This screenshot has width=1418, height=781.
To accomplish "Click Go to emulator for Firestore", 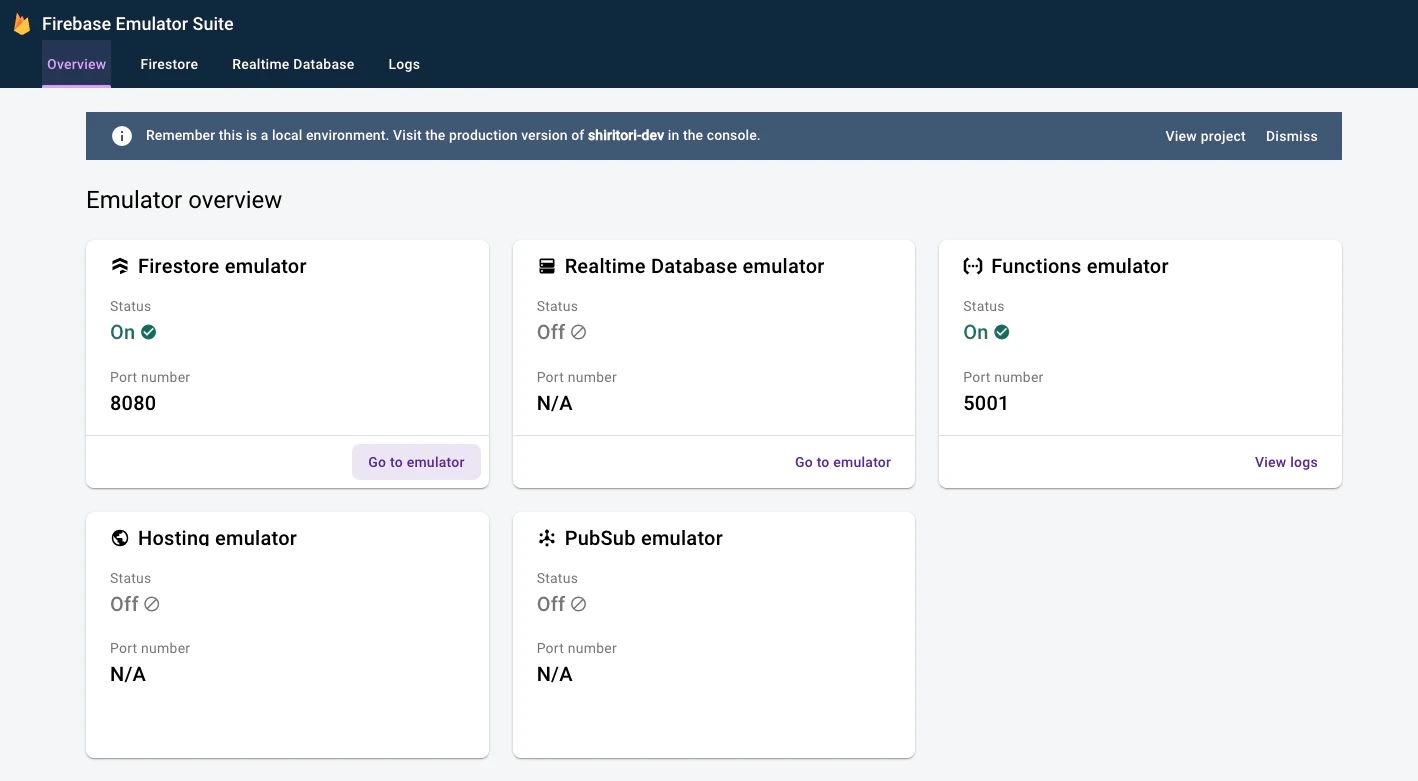I will click(416, 462).
